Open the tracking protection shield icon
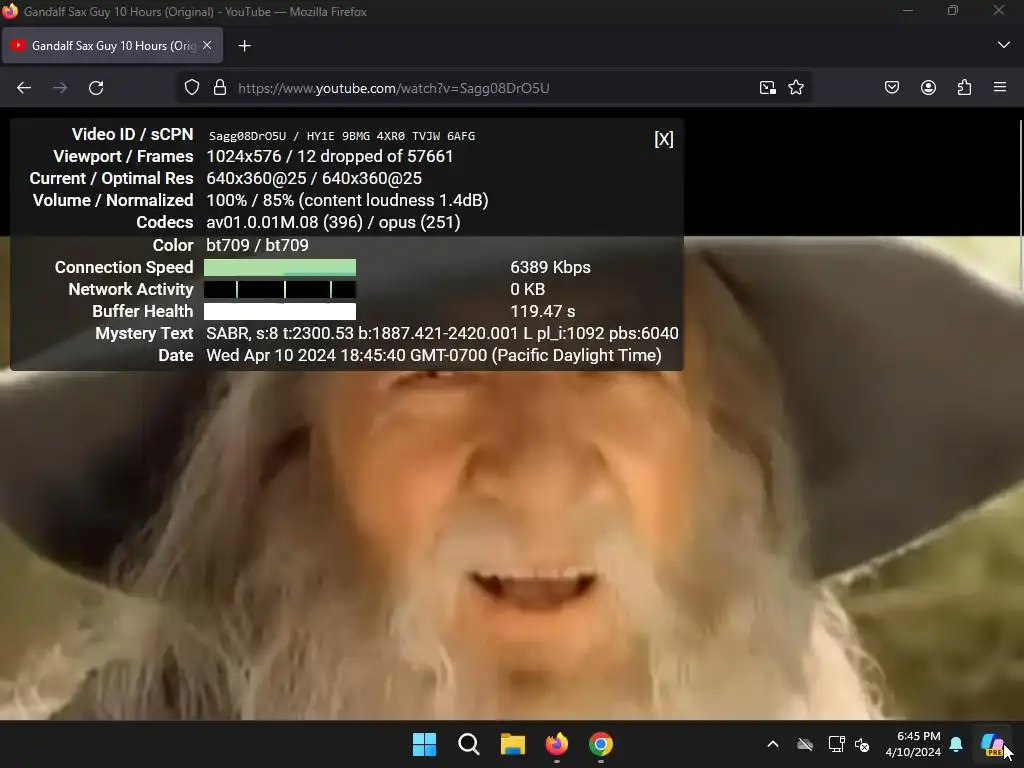 [x=191, y=88]
